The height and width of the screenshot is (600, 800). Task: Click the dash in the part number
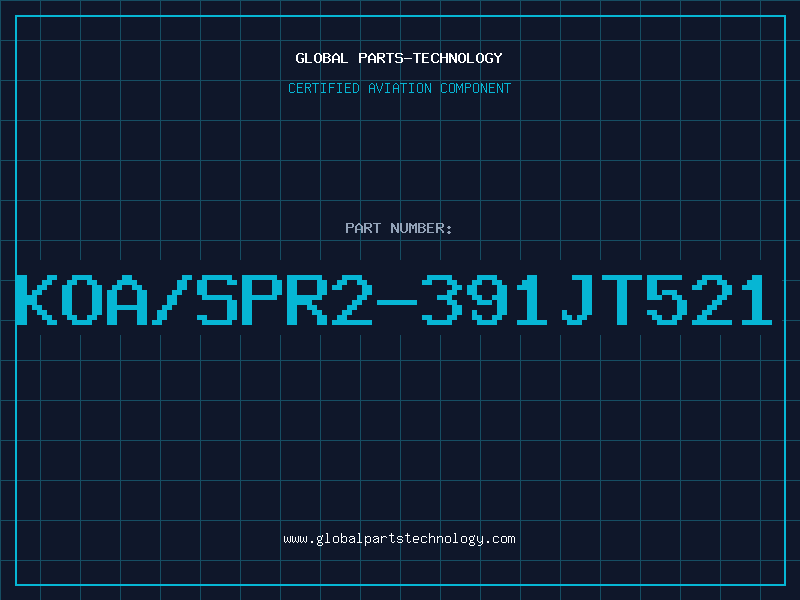point(396,302)
